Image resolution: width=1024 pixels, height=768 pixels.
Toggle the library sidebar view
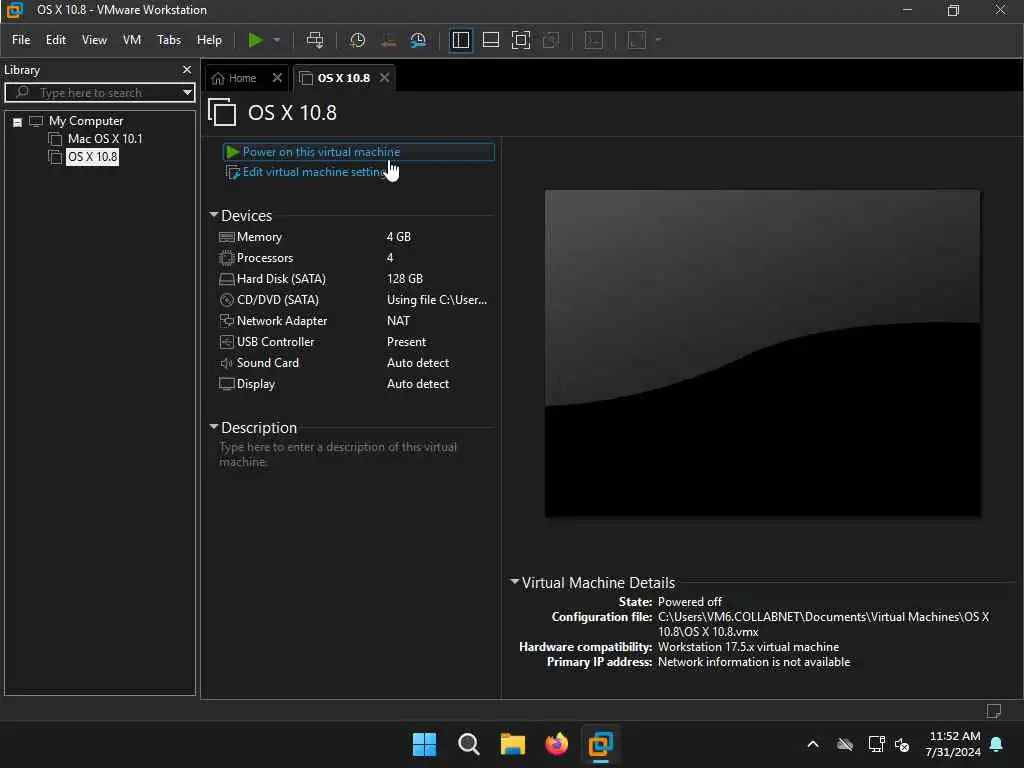click(460, 40)
